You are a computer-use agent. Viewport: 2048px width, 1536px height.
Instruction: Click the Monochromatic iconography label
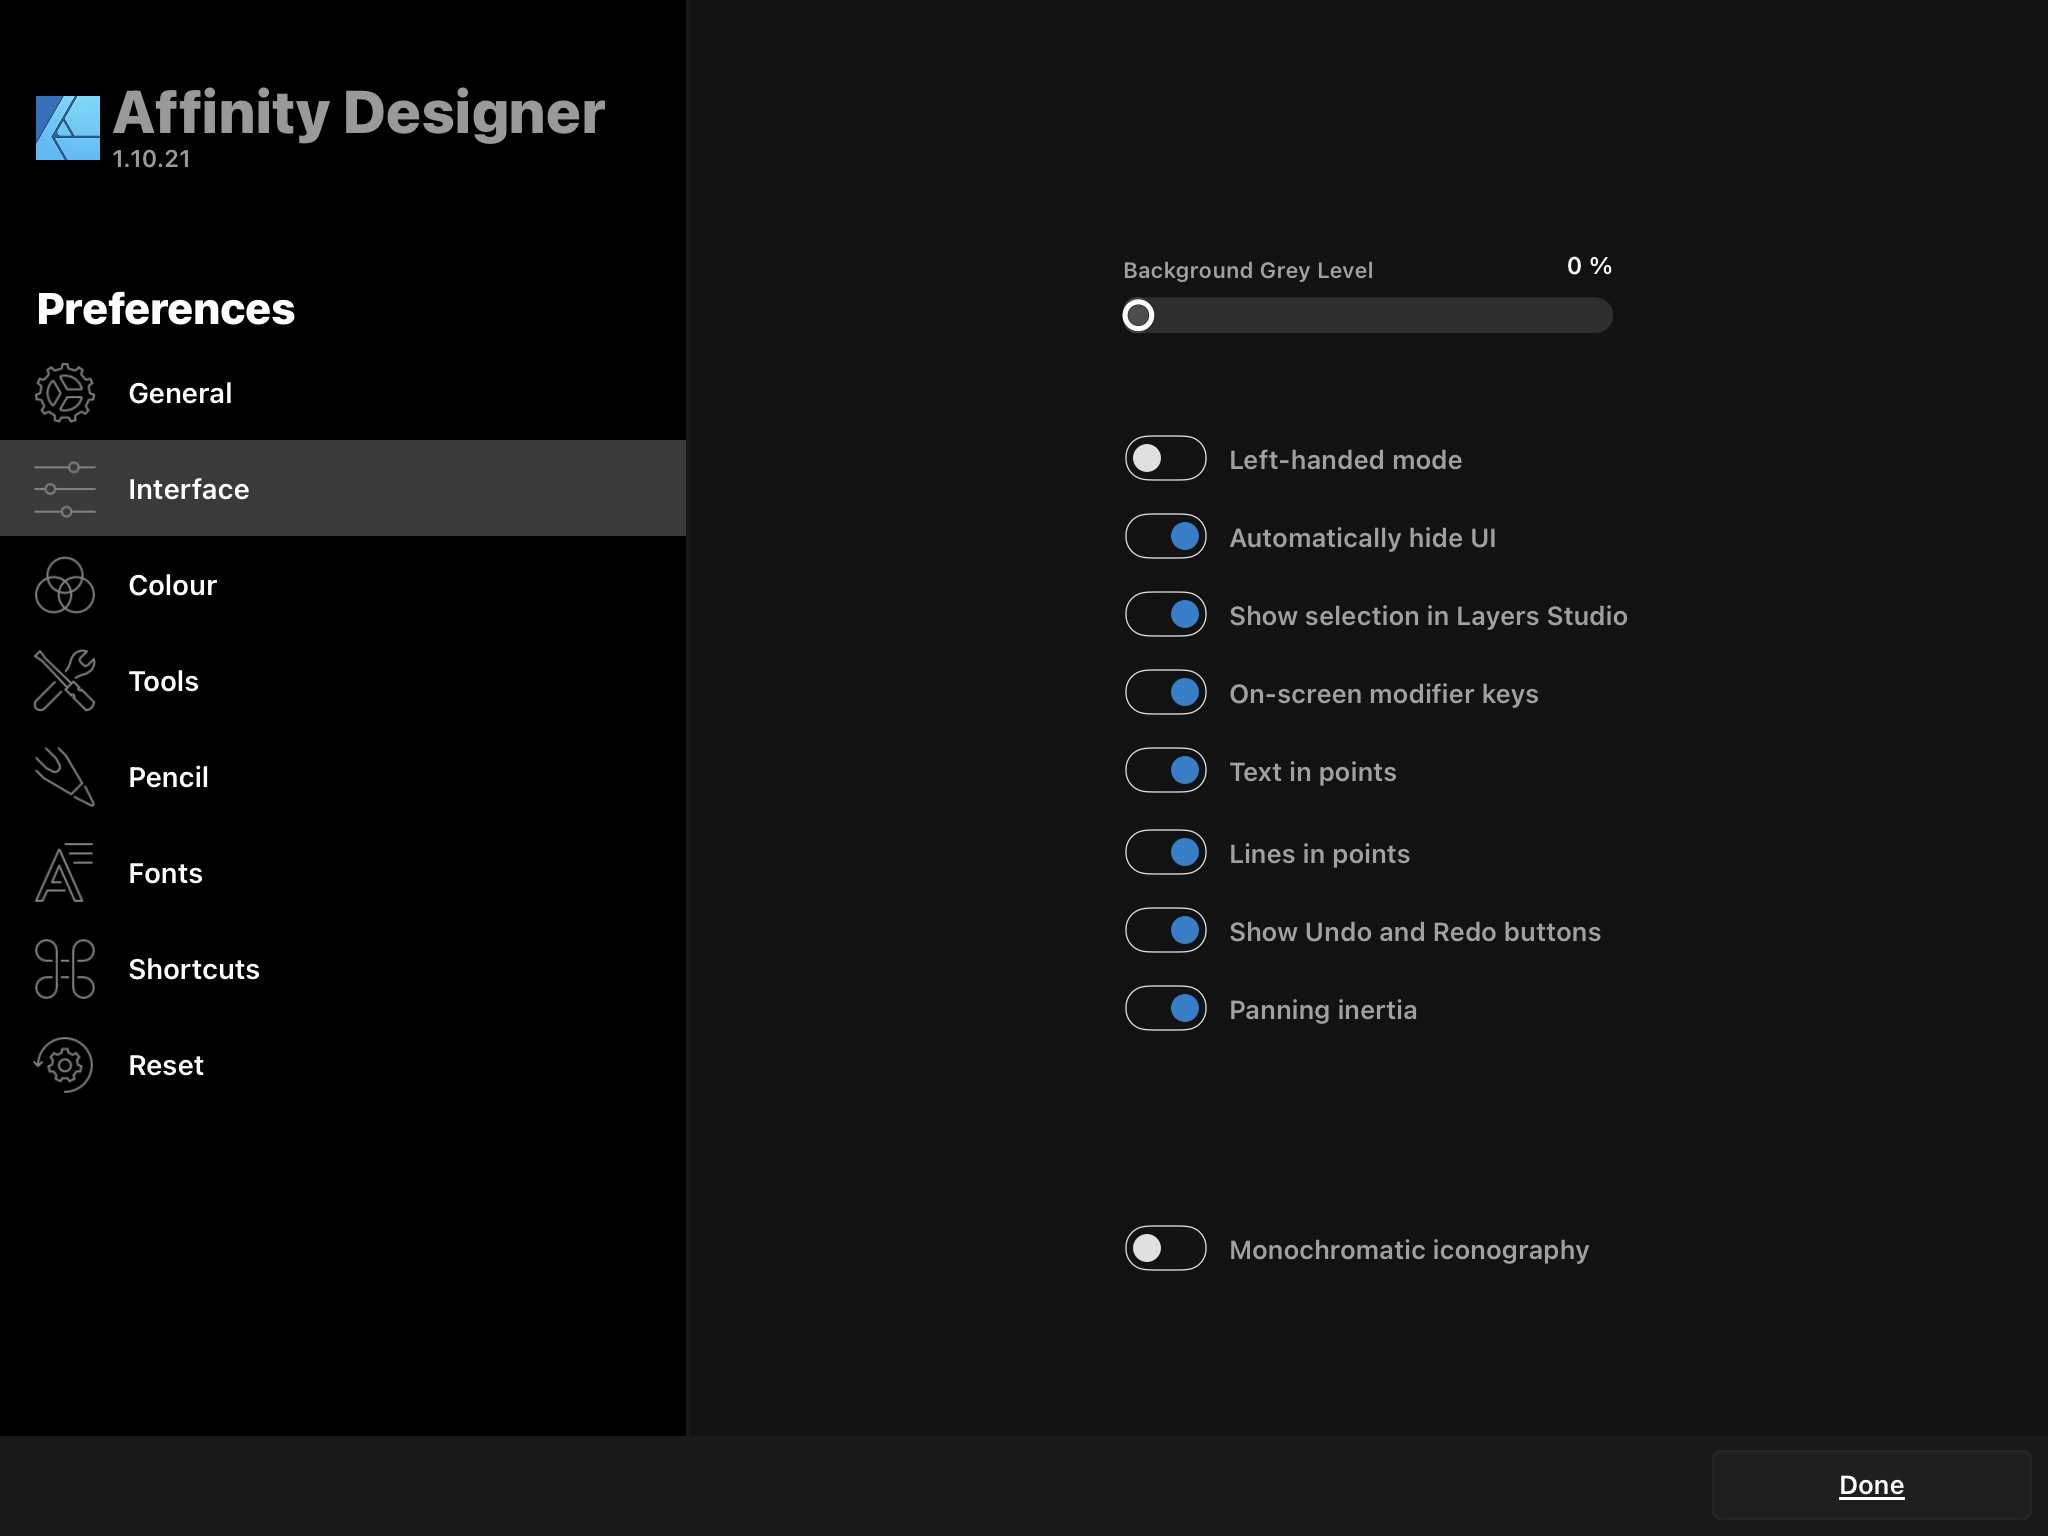(1409, 1250)
